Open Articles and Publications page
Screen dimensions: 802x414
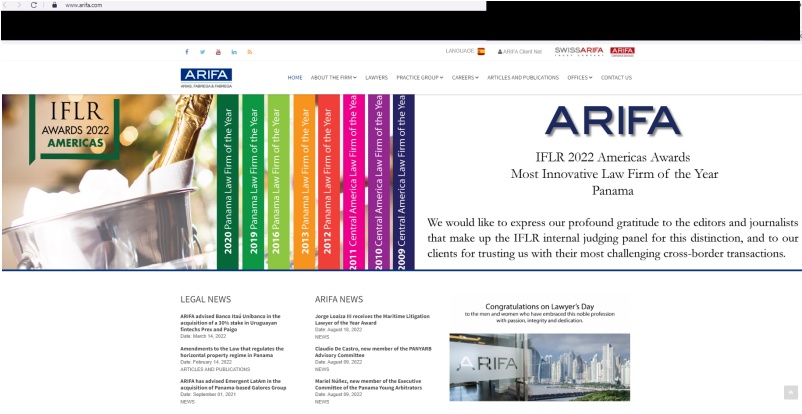point(523,77)
